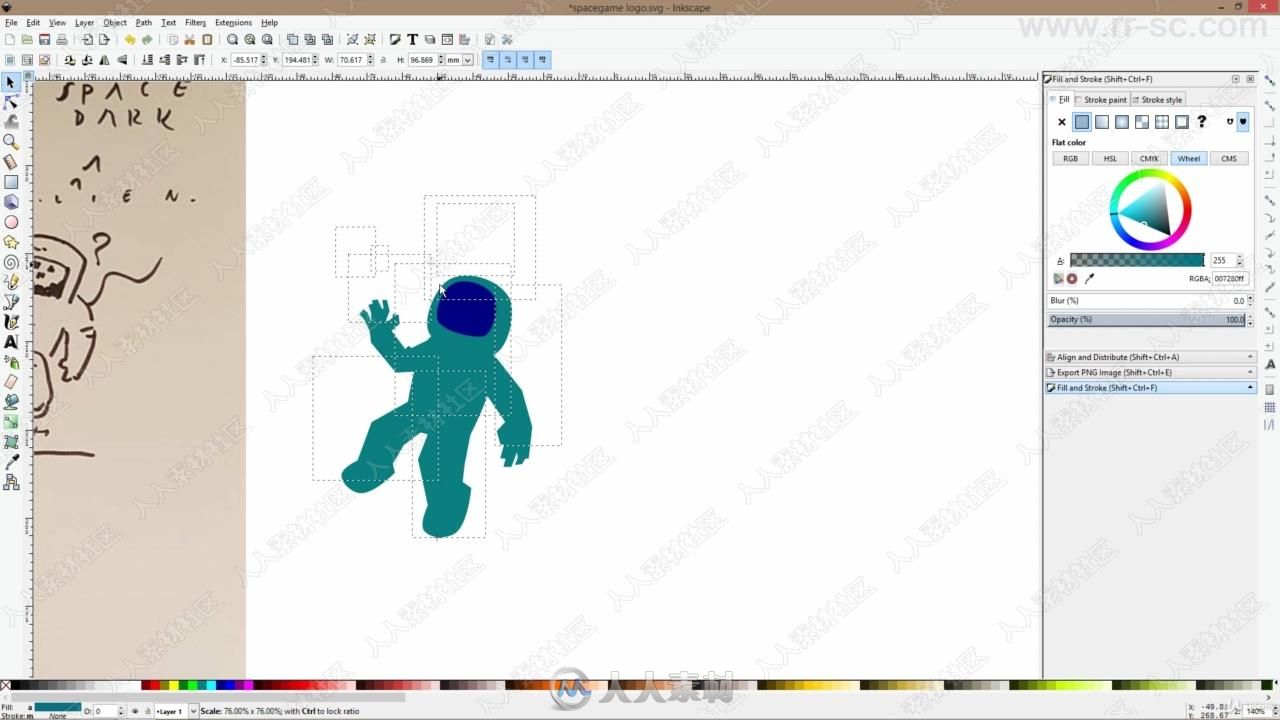
Task: Click the Undo arrow icon
Action: point(129,40)
